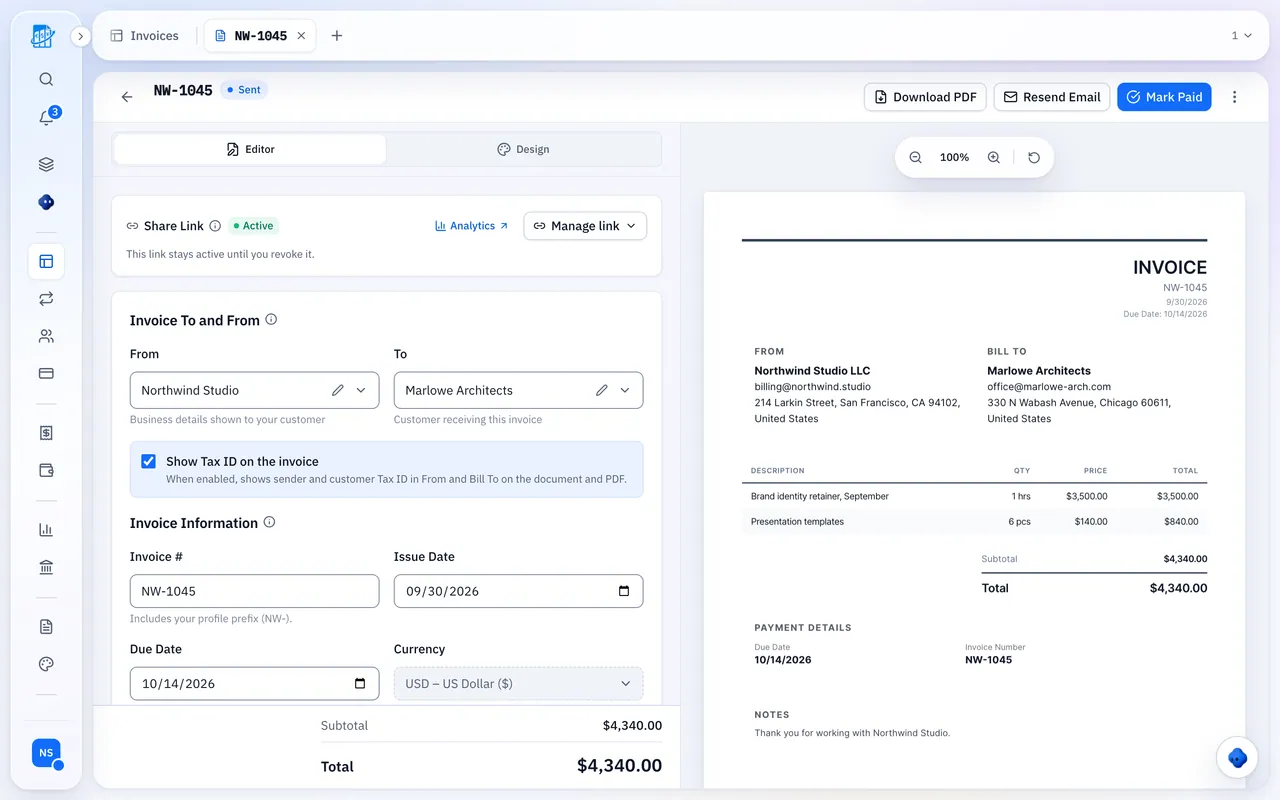Open the customers people sidebar icon

46,336
